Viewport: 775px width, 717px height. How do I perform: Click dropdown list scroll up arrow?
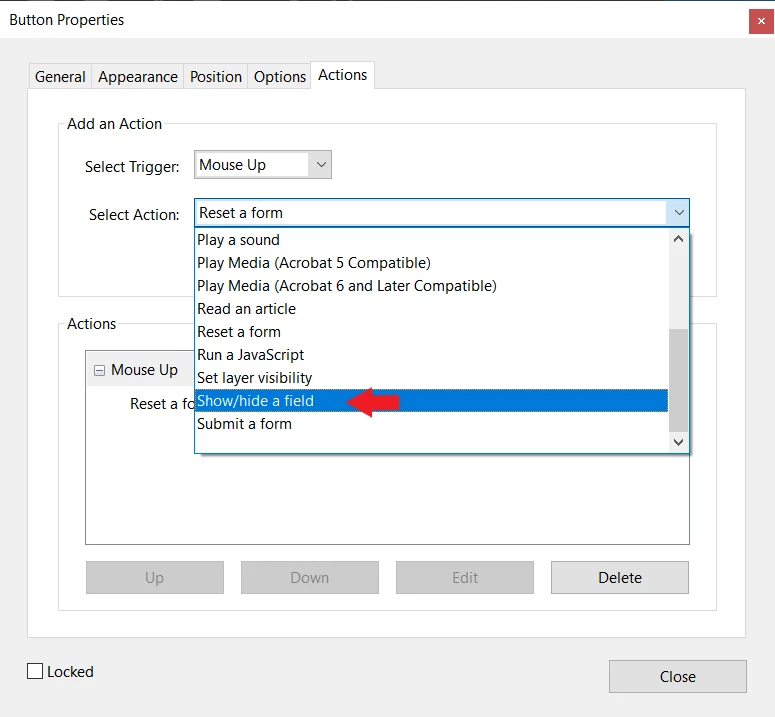pyautogui.click(x=679, y=239)
